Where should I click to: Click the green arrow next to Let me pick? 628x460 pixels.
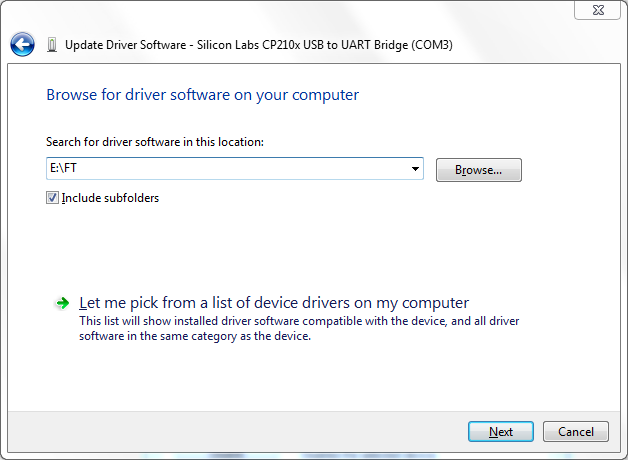point(62,303)
